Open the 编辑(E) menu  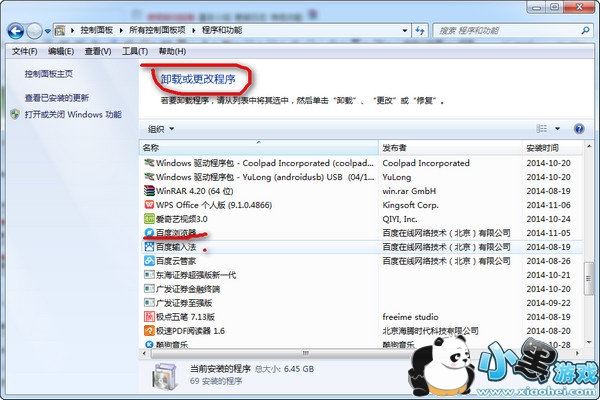[x=61, y=51]
